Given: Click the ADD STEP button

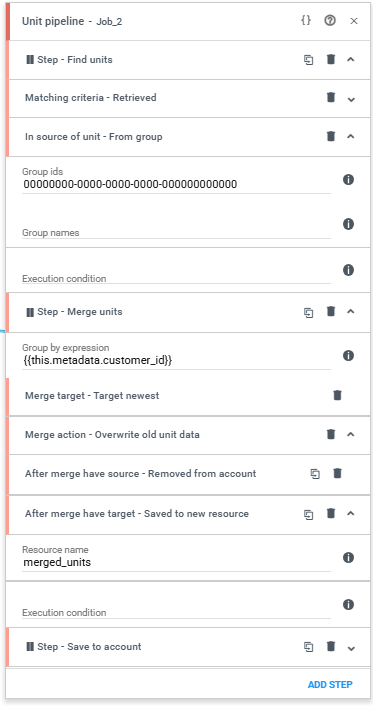Looking at the screenshot, I should (330, 684).
